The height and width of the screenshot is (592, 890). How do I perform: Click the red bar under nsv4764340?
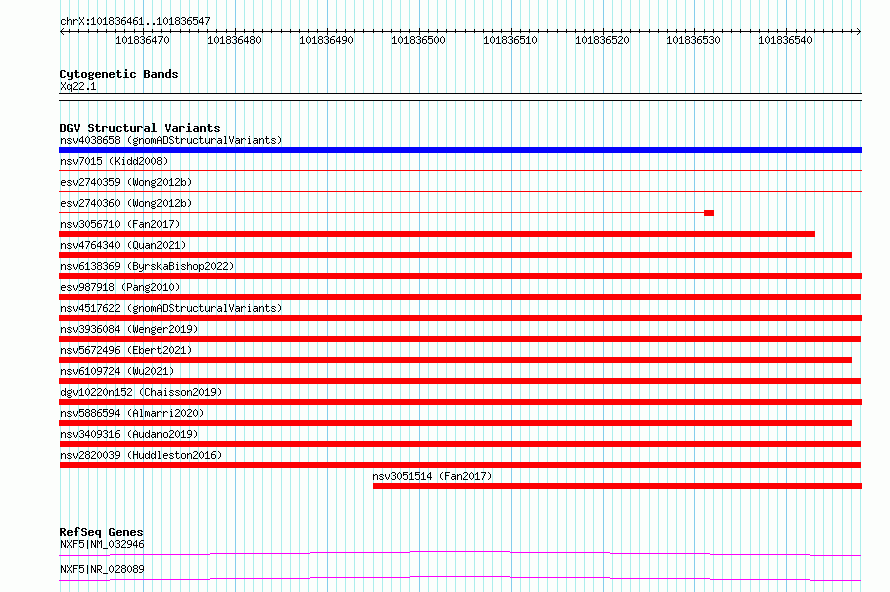pos(455,255)
